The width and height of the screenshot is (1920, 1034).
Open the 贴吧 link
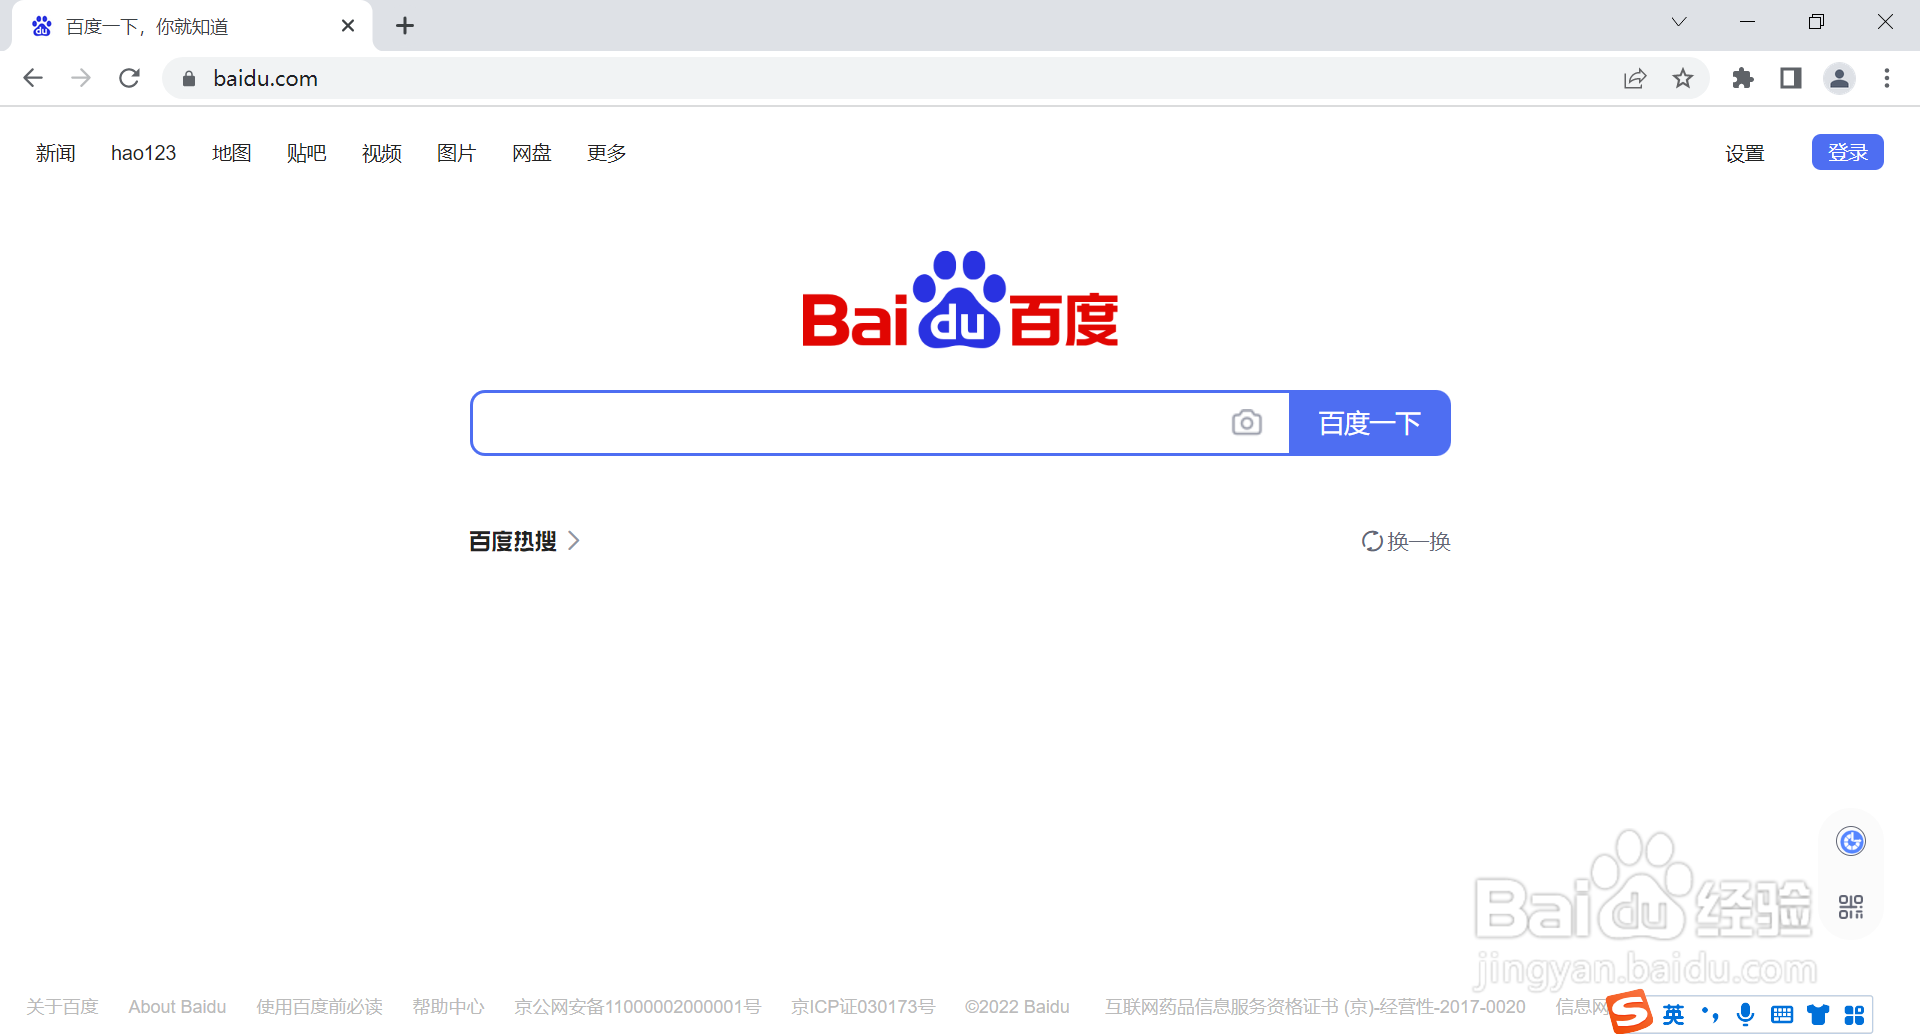(306, 153)
